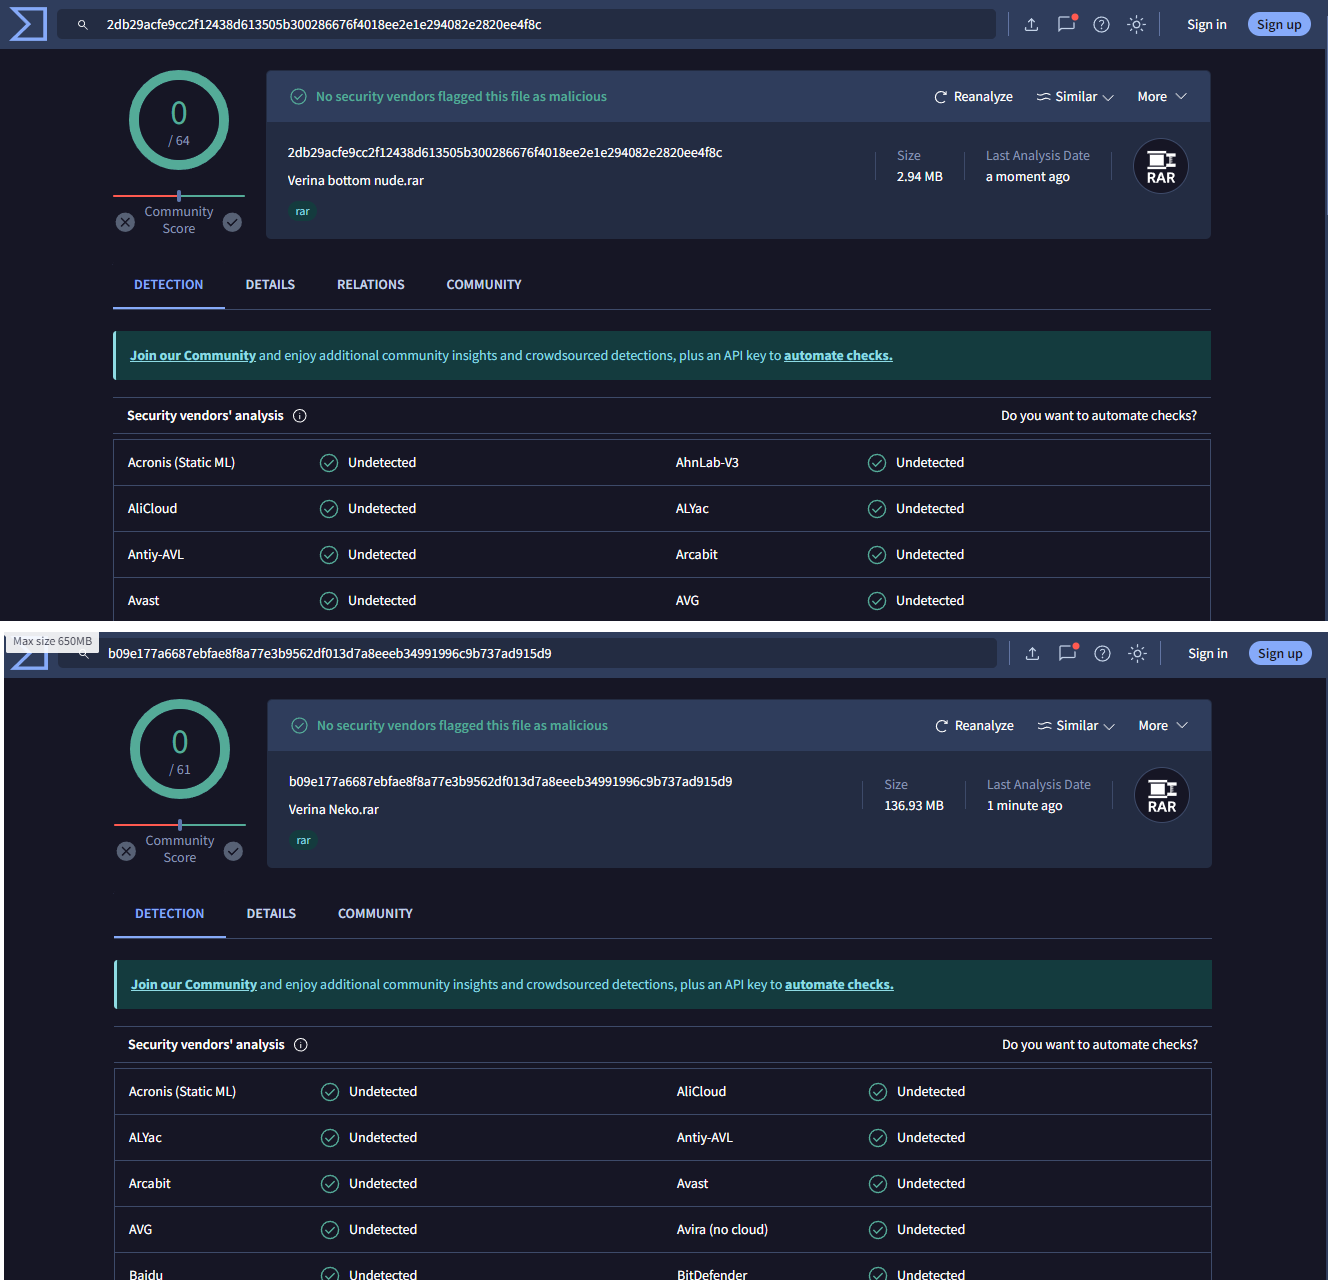Follow Join our Community link in 0/61 report
Viewport: 1328px width, 1280px height.
click(194, 985)
